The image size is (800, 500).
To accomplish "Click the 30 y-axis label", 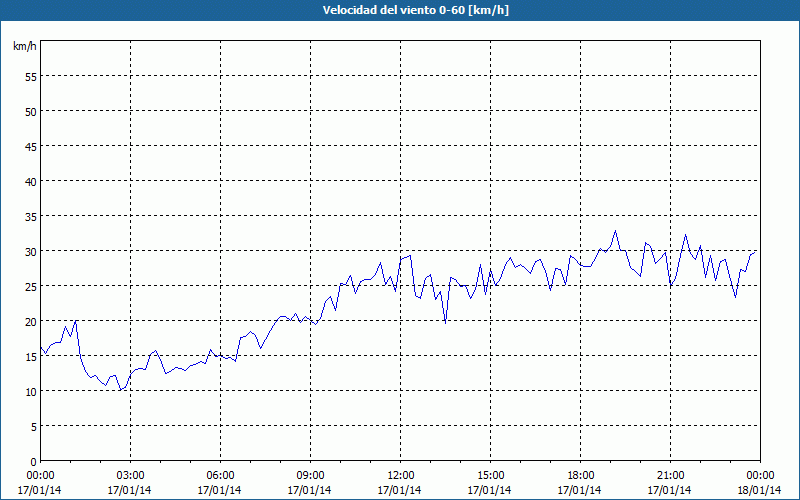I will coord(31,251).
